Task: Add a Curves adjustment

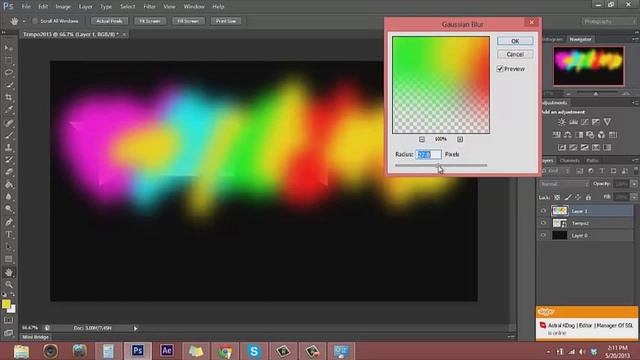Action: click(x=585, y=122)
